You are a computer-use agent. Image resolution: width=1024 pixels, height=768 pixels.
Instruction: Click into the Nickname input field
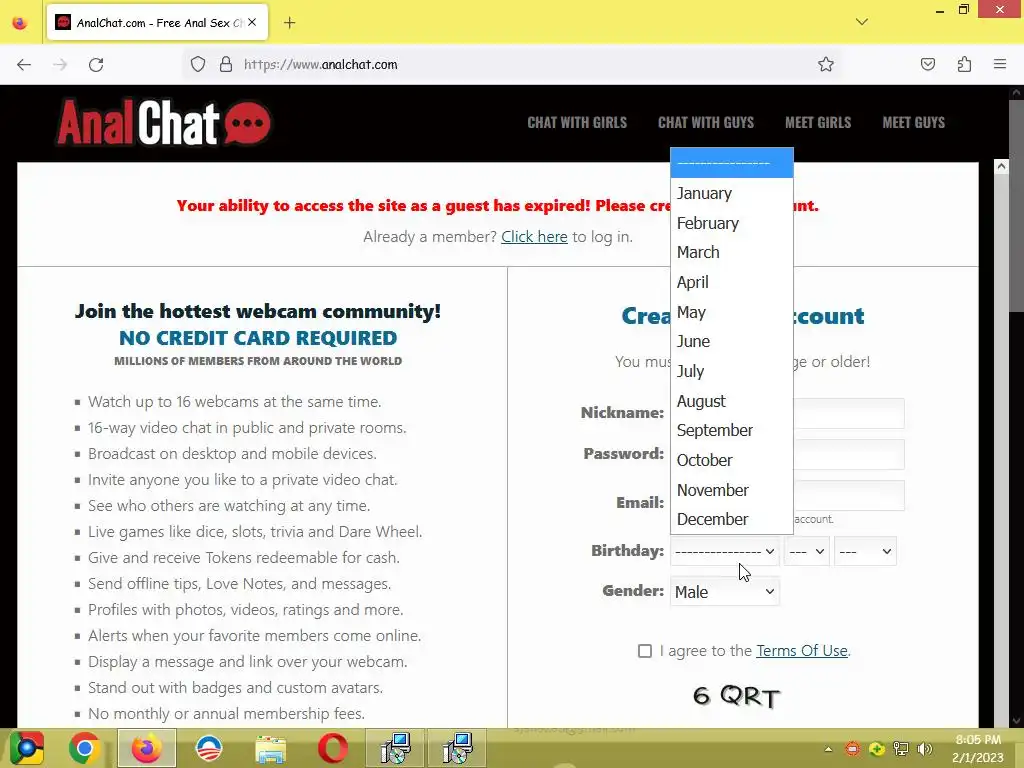tap(848, 413)
